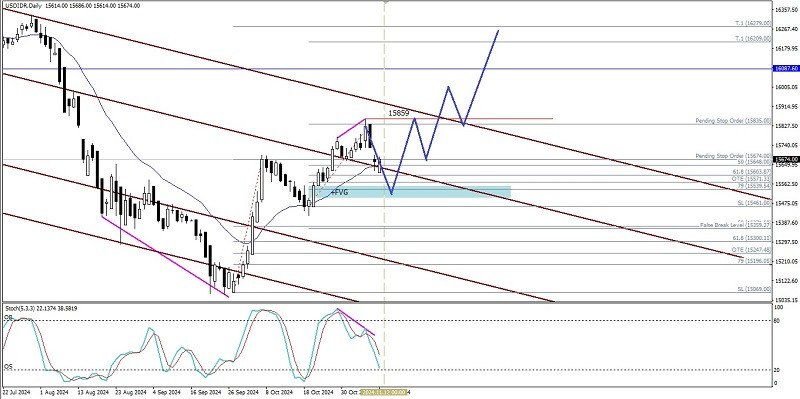This screenshot has height=399, width=800.
Task: Click the stochastic scale value 20
Action: click(778, 370)
